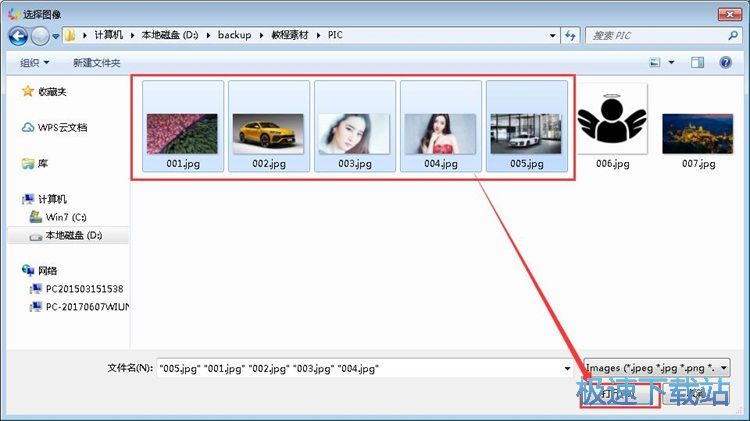This screenshot has width=750, height=421.
Task: Click the 007.jpg file name label
Action: click(699, 164)
